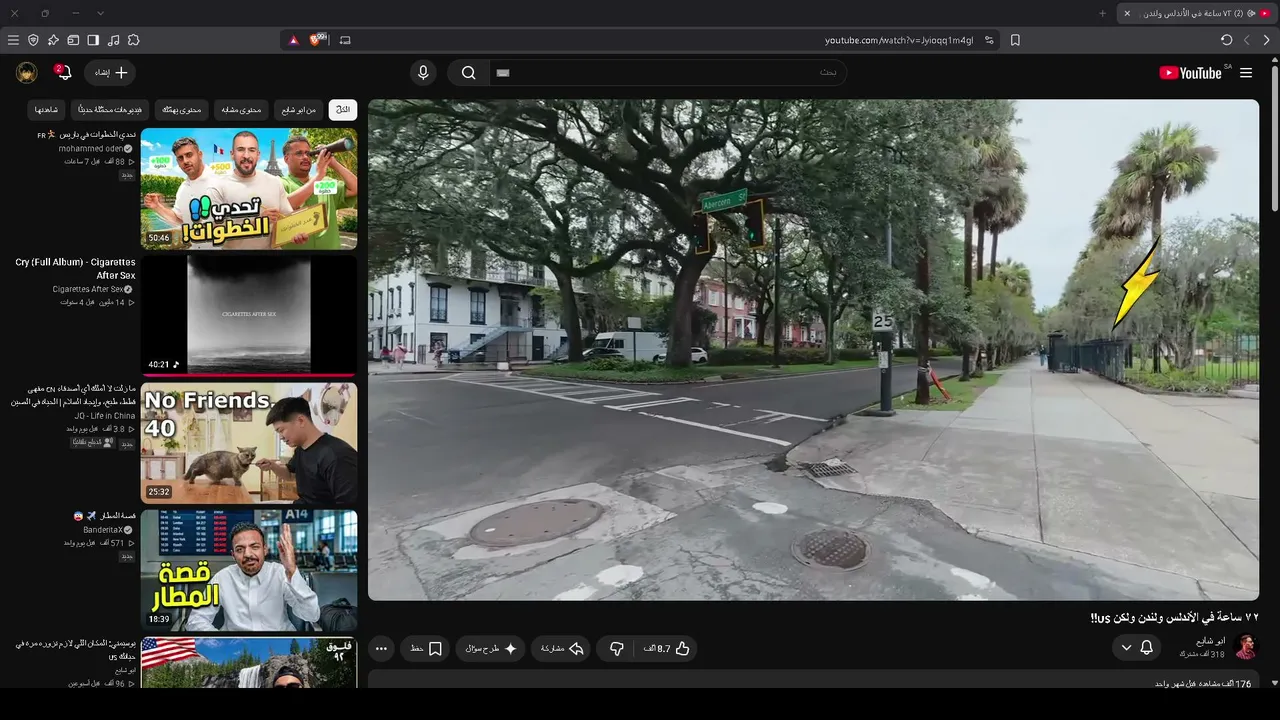Open more actions three-dot menu
The image size is (1280, 720).
click(x=381, y=649)
